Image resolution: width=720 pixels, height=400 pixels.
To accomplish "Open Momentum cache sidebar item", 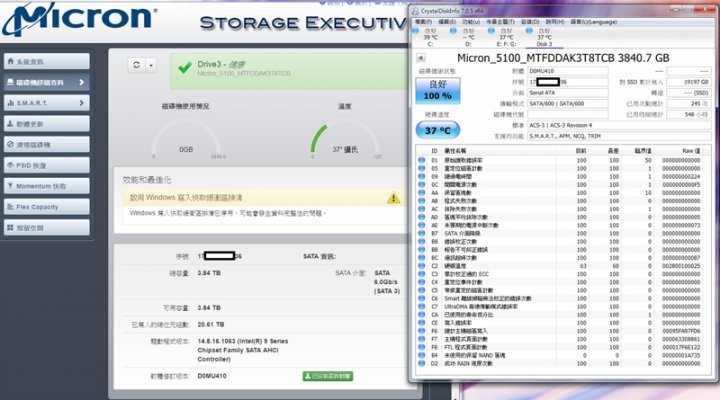I will (47, 186).
